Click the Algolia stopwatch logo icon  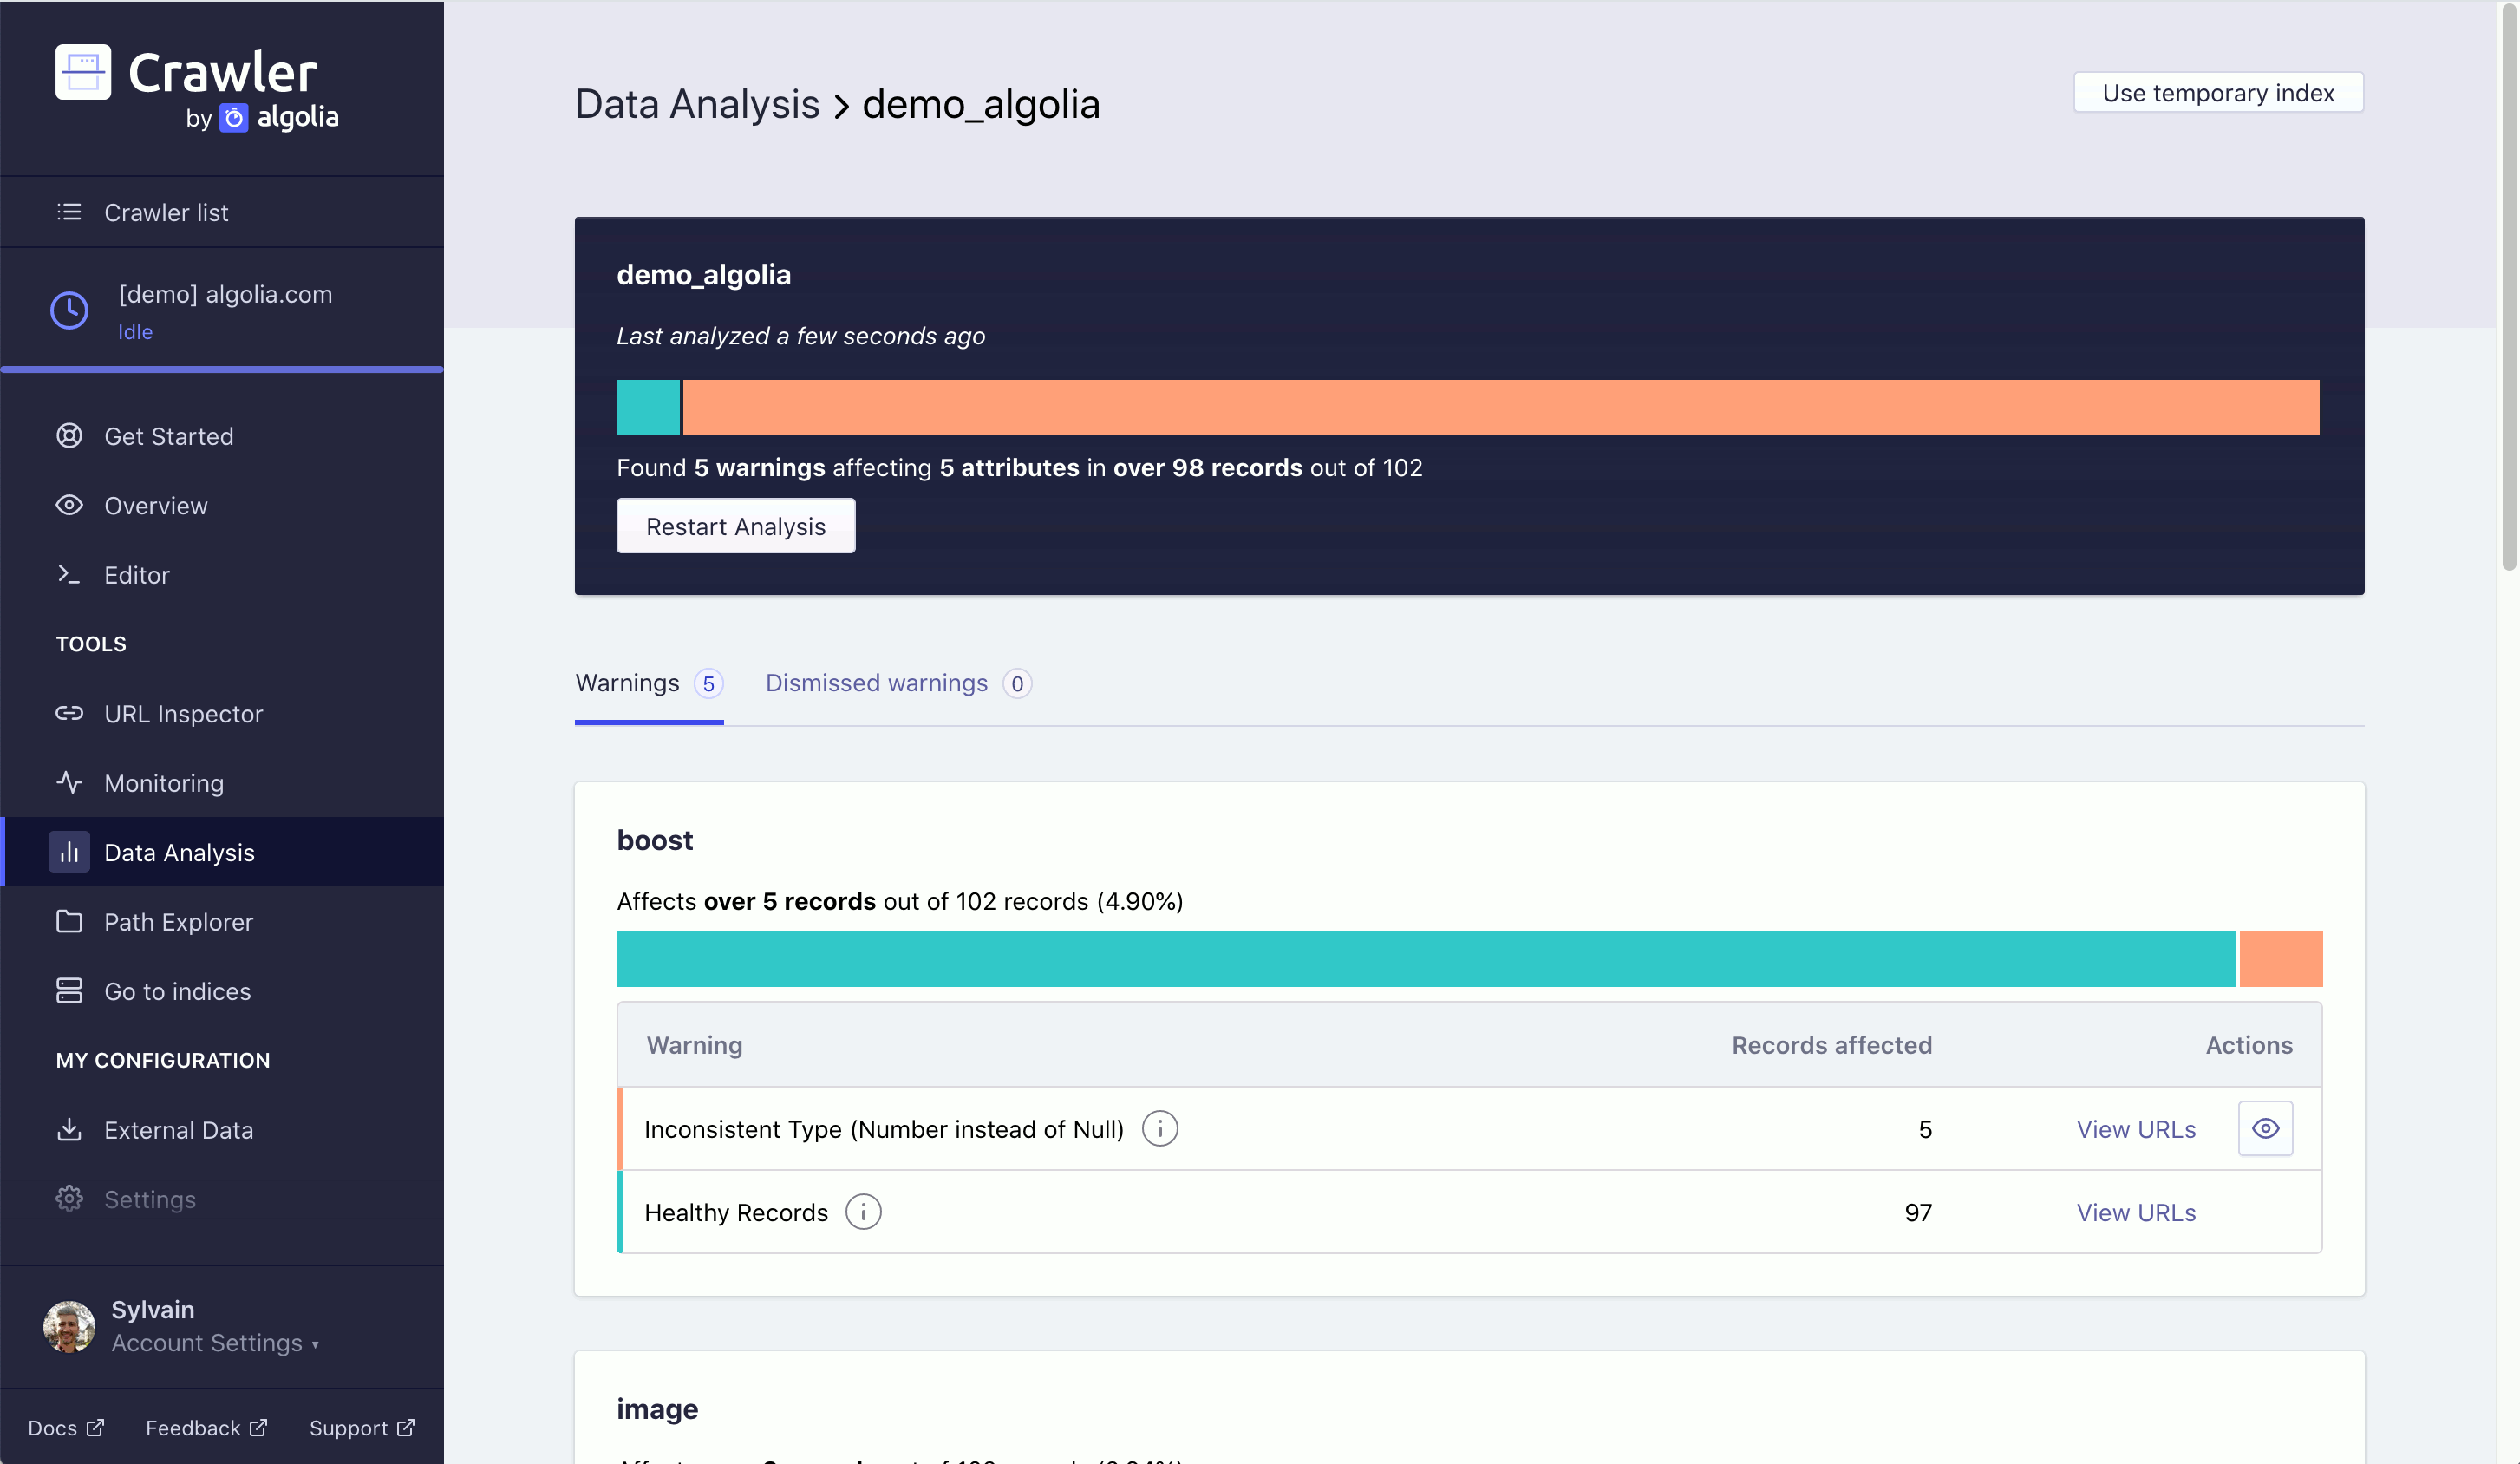coord(233,118)
